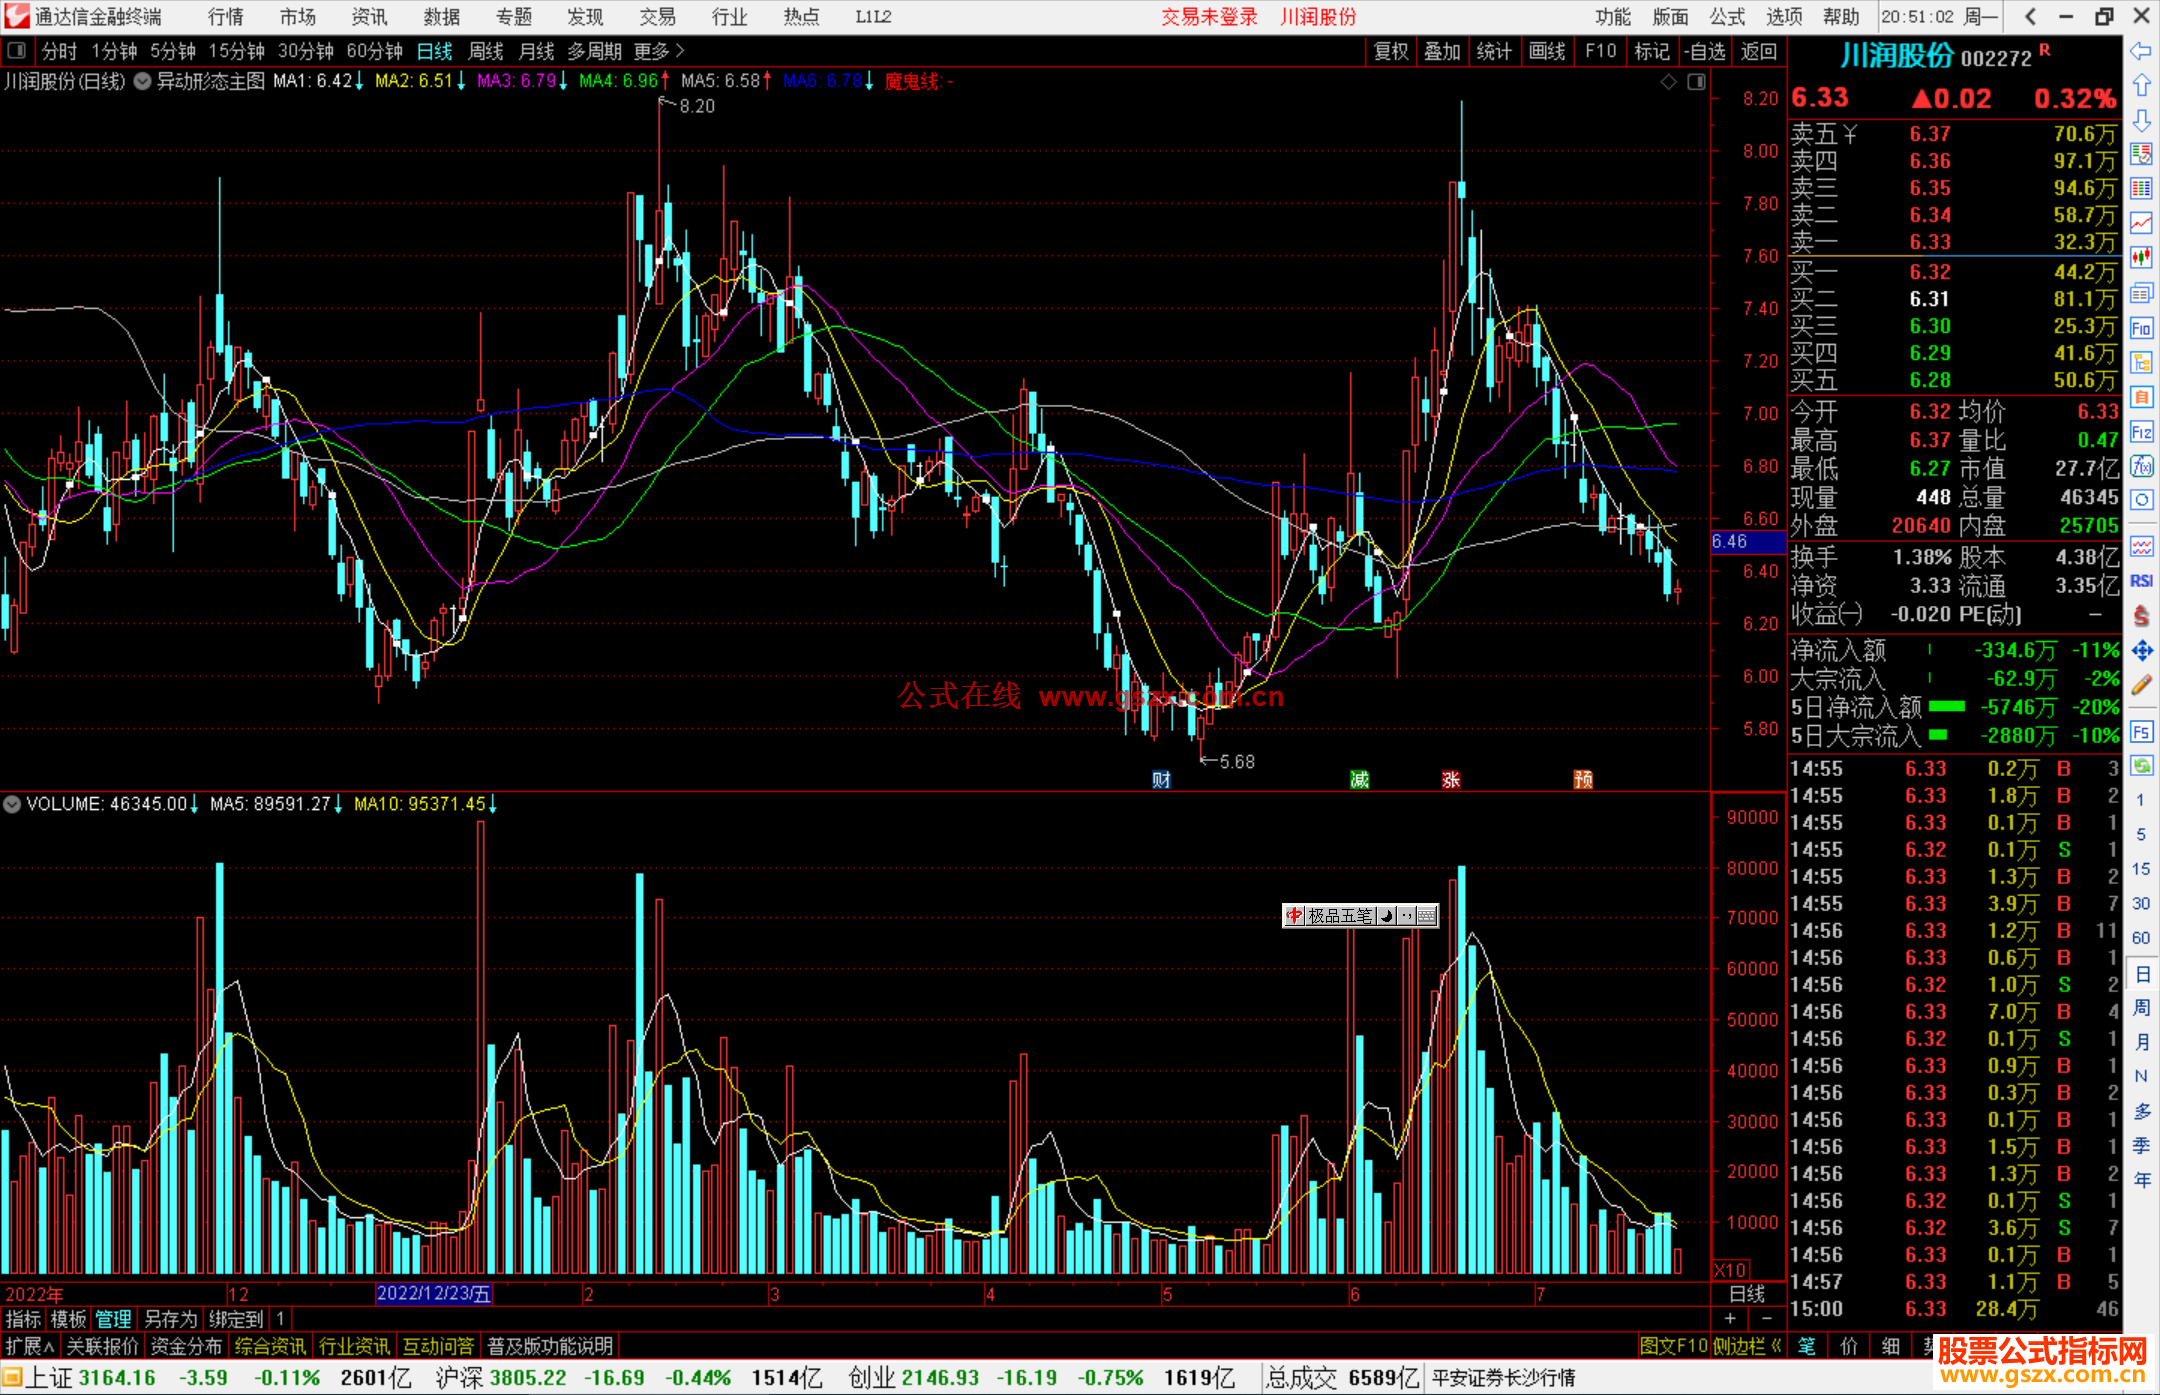The width and height of the screenshot is (2160, 1395).
Task: Click the pencil drawing tool icon
Action: click(2141, 686)
